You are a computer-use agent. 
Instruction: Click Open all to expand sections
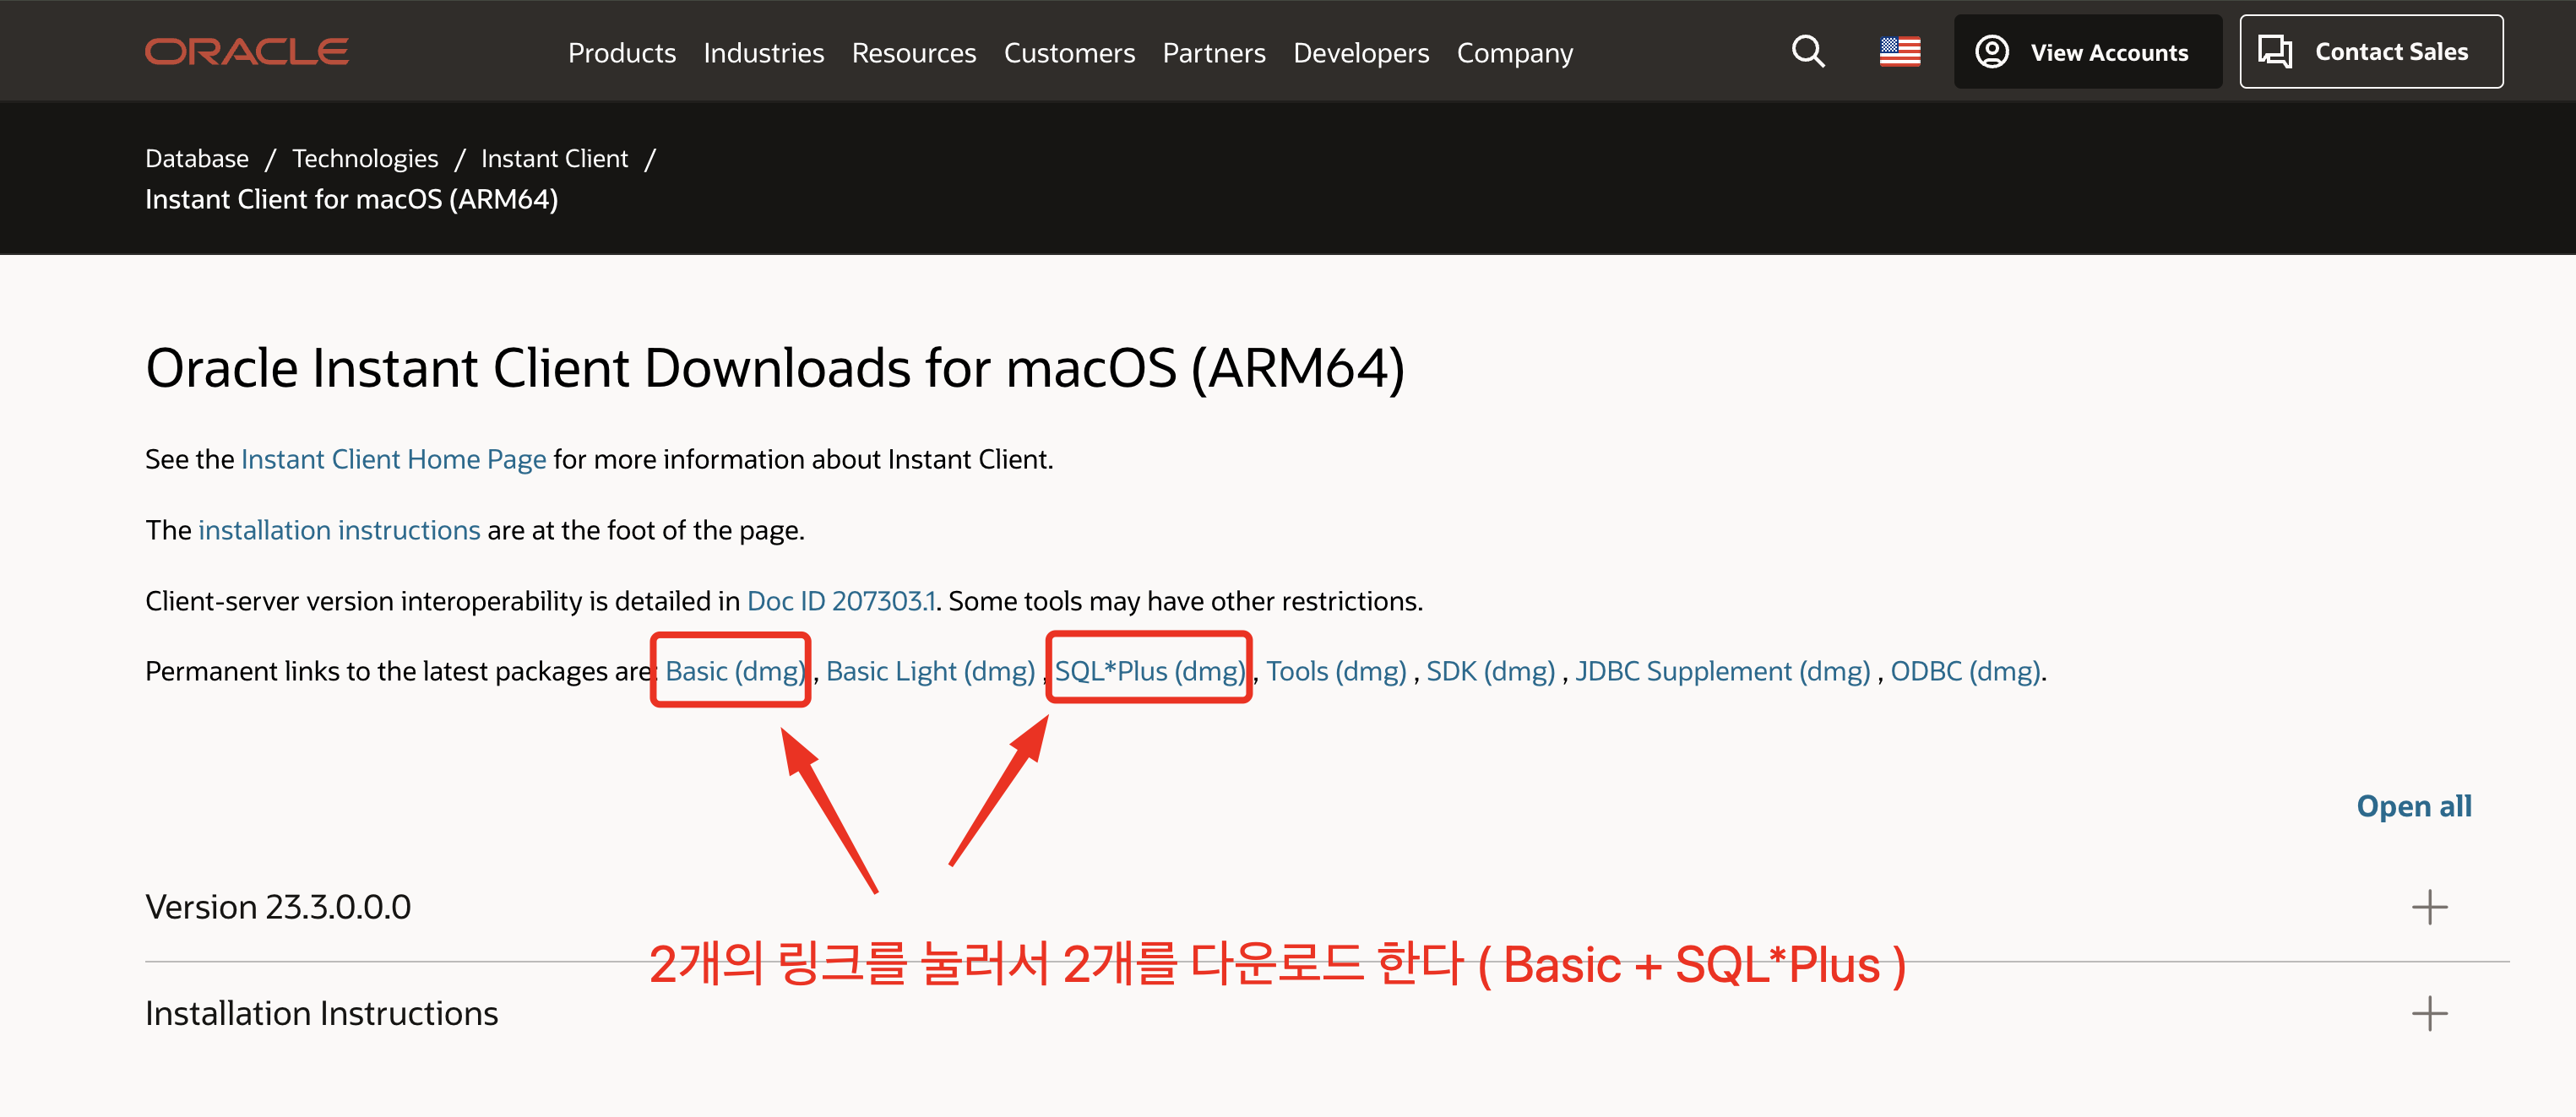point(2413,806)
